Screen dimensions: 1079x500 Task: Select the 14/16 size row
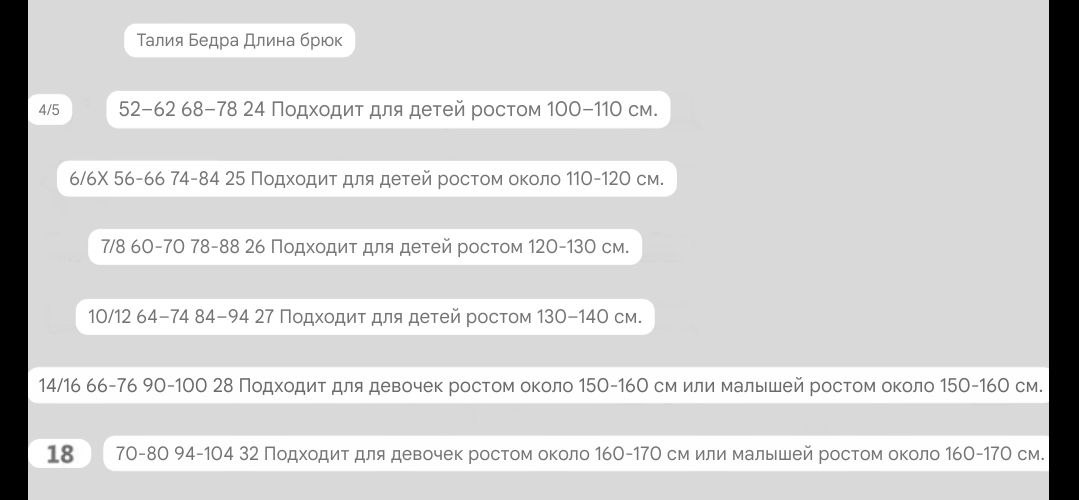coord(540,386)
